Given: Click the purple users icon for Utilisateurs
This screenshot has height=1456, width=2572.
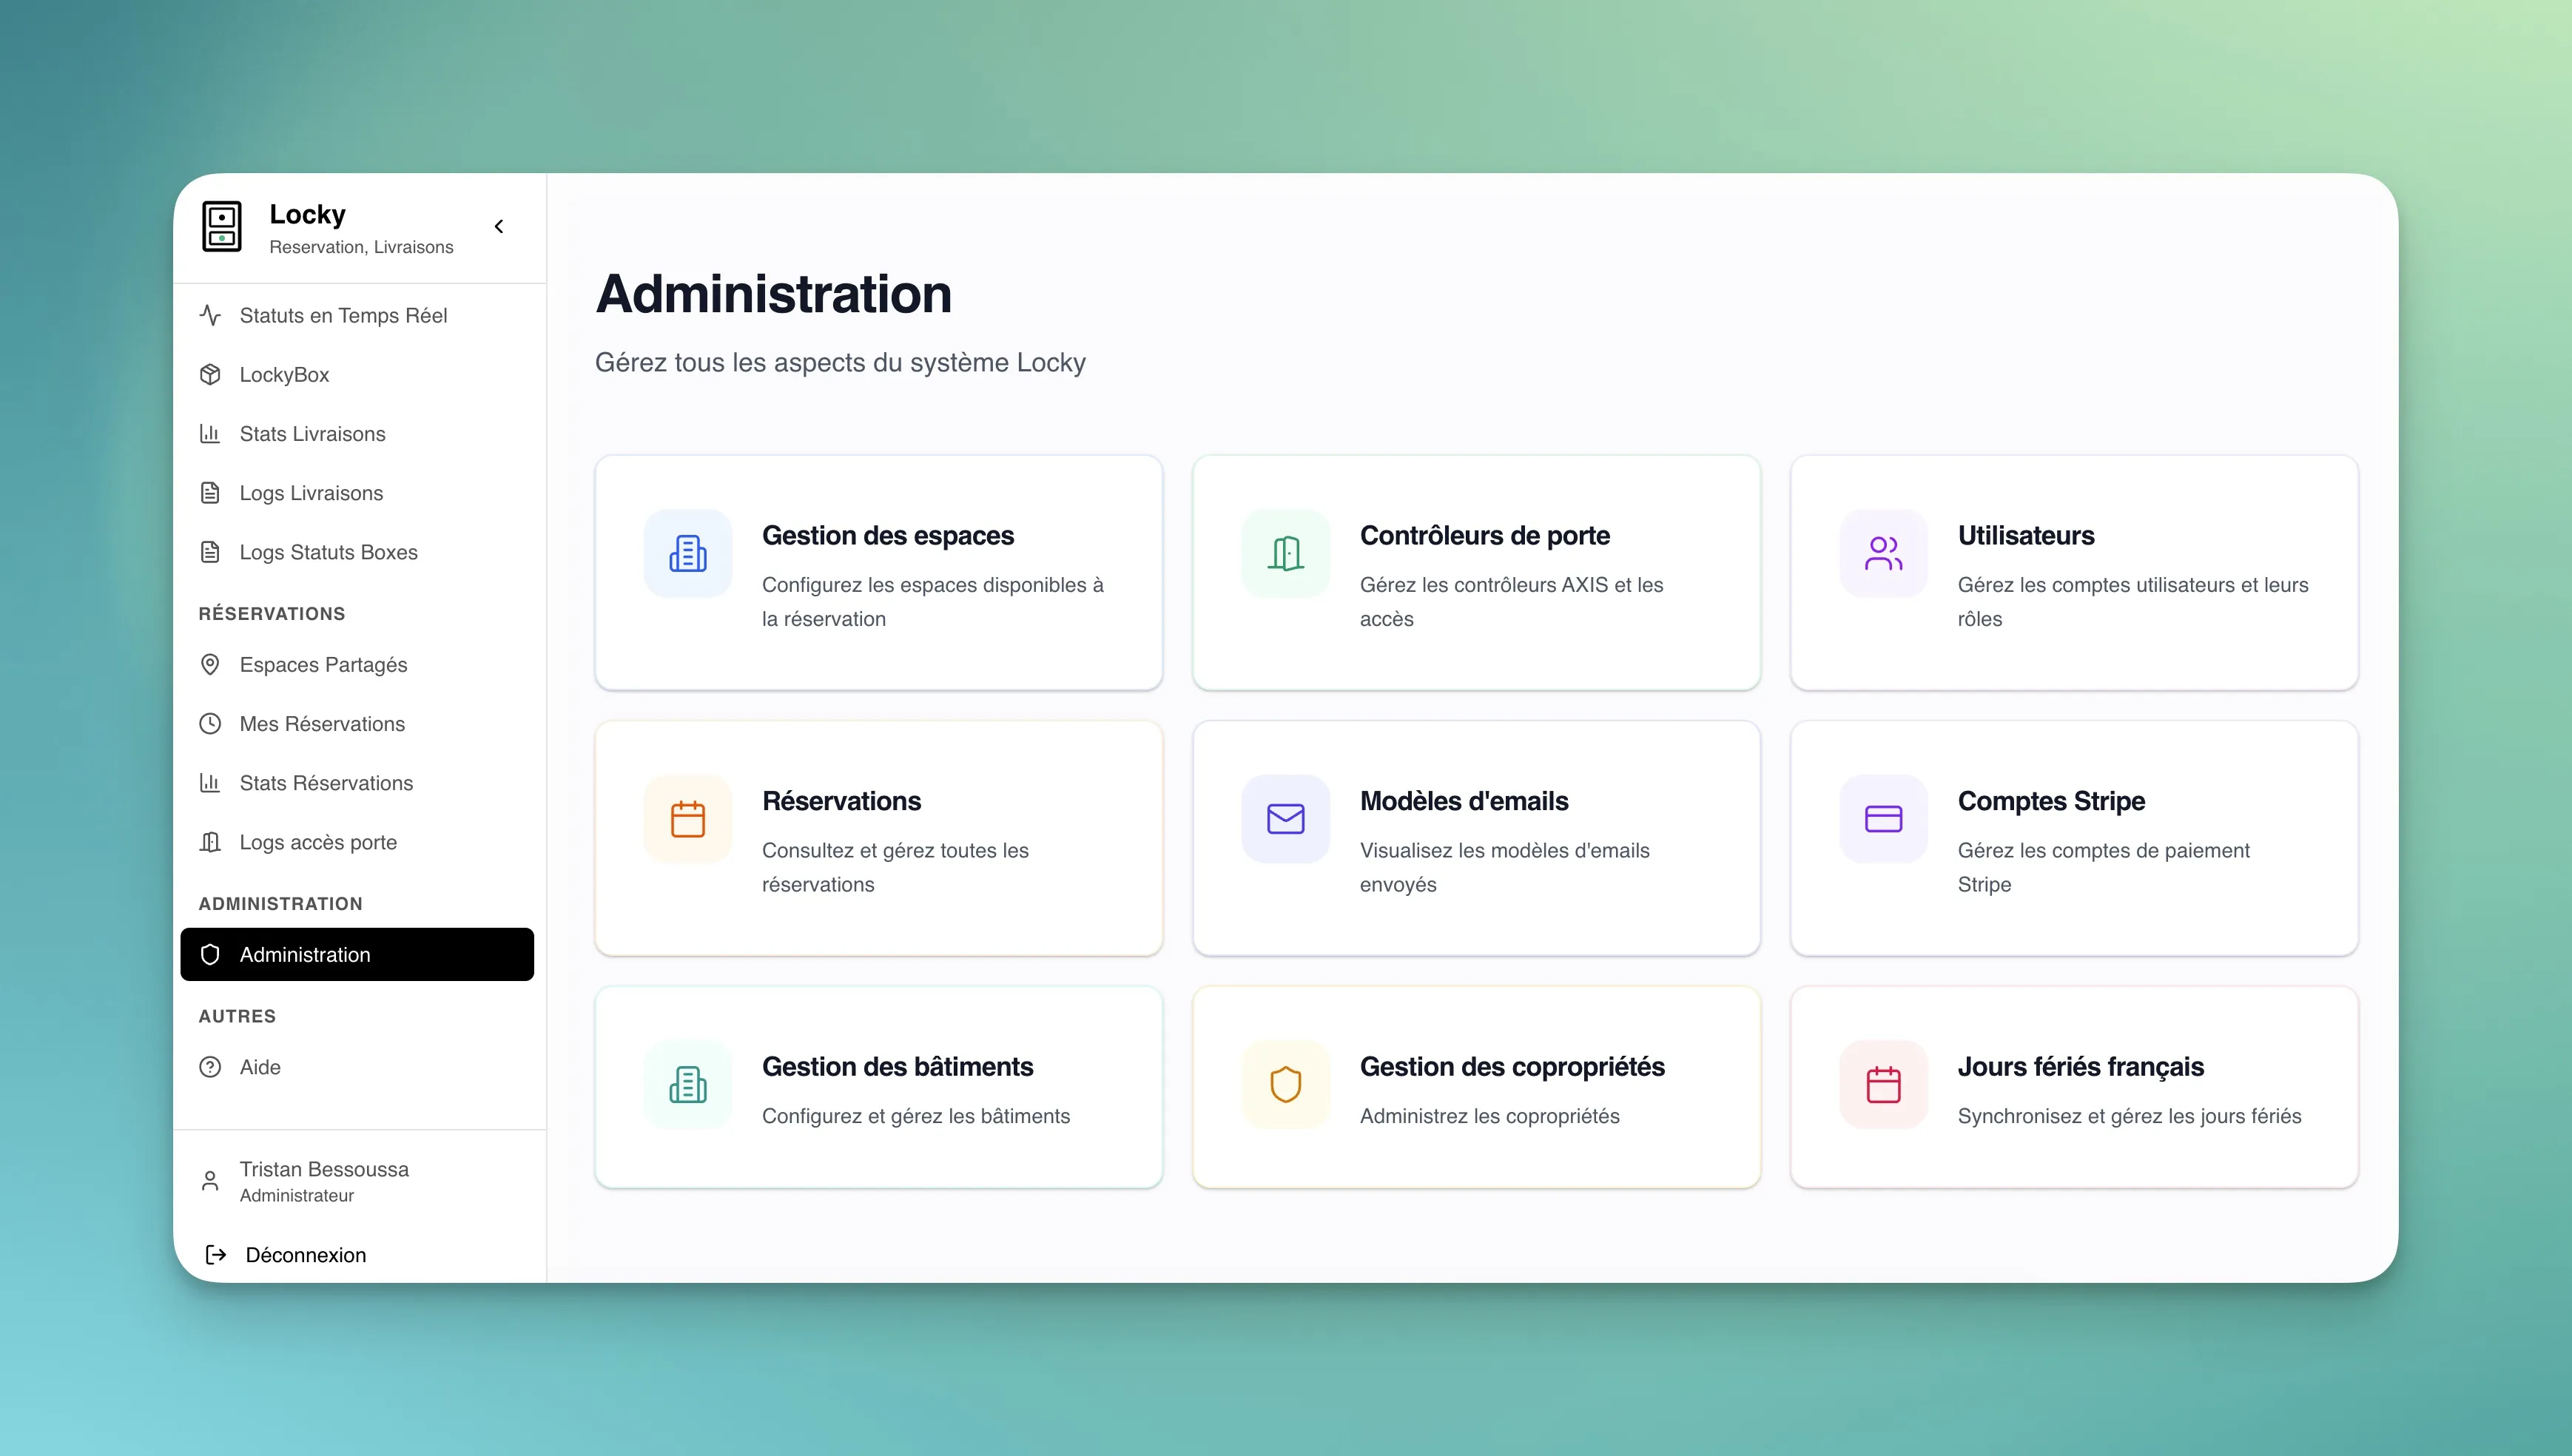Looking at the screenshot, I should click(x=1884, y=553).
